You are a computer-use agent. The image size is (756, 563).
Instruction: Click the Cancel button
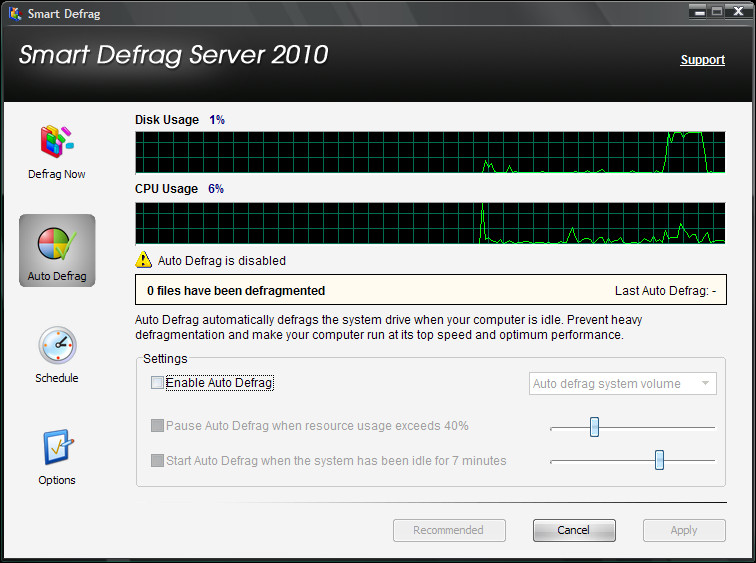point(574,530)
